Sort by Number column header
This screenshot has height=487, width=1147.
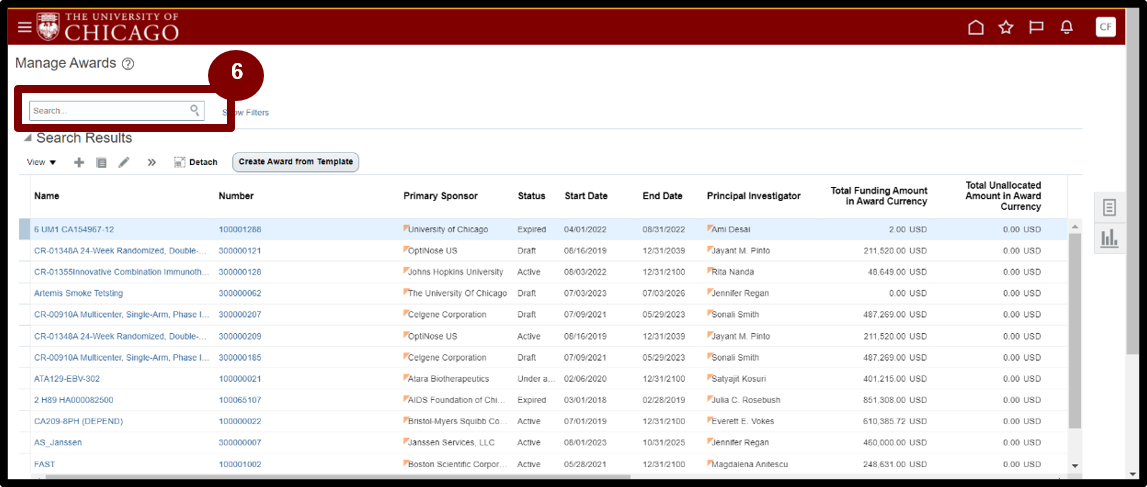(236, 196)
